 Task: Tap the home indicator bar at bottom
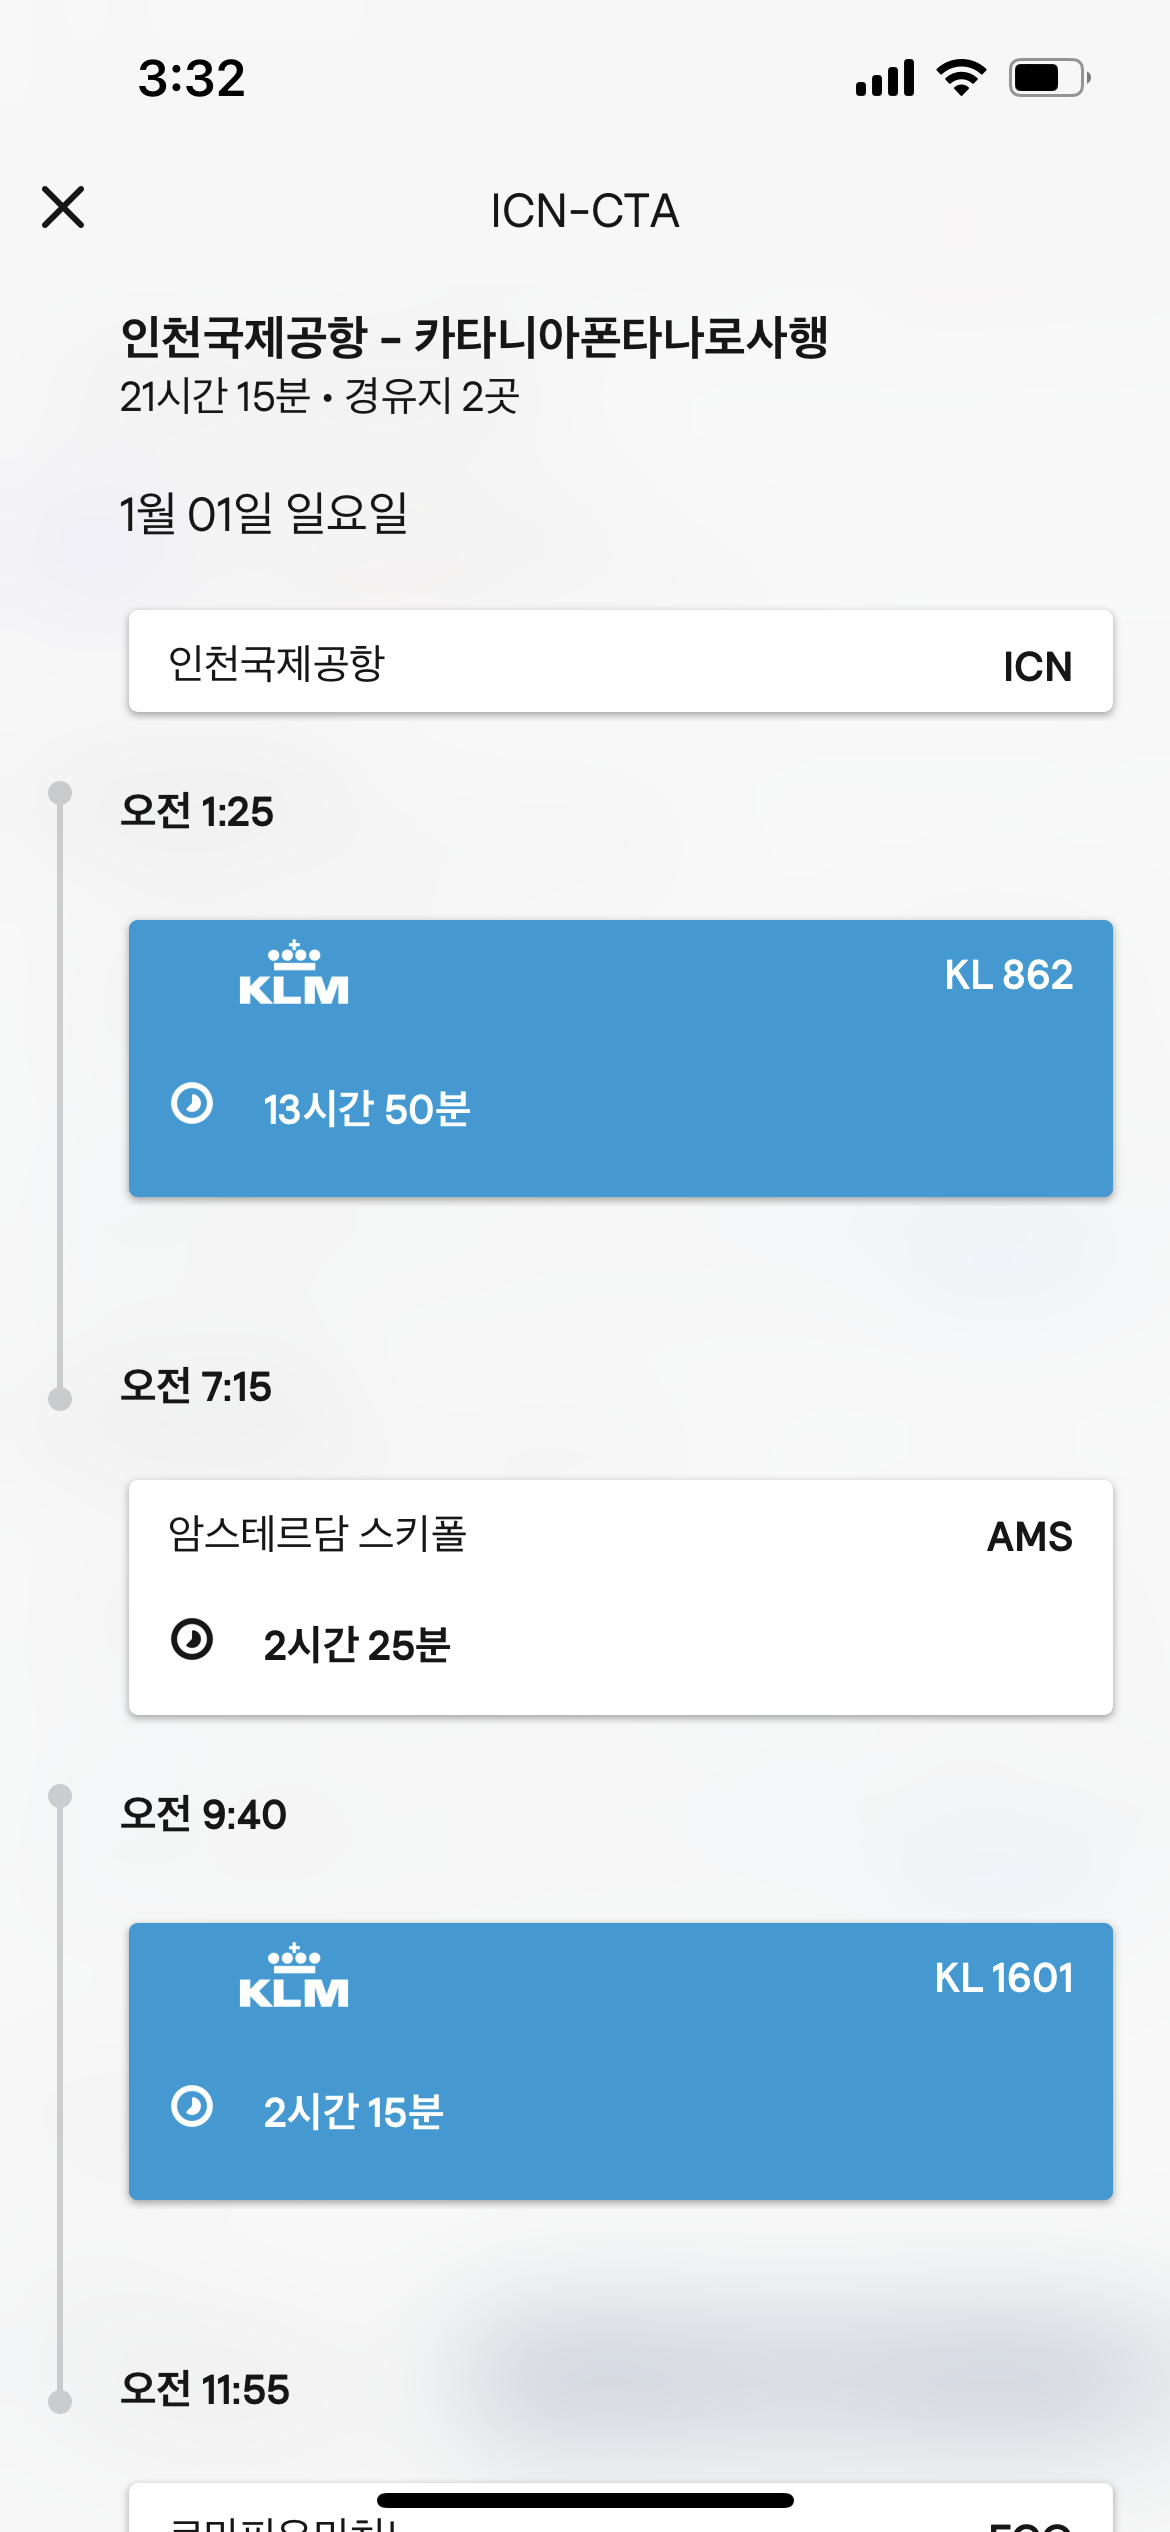pos(585,2500)
